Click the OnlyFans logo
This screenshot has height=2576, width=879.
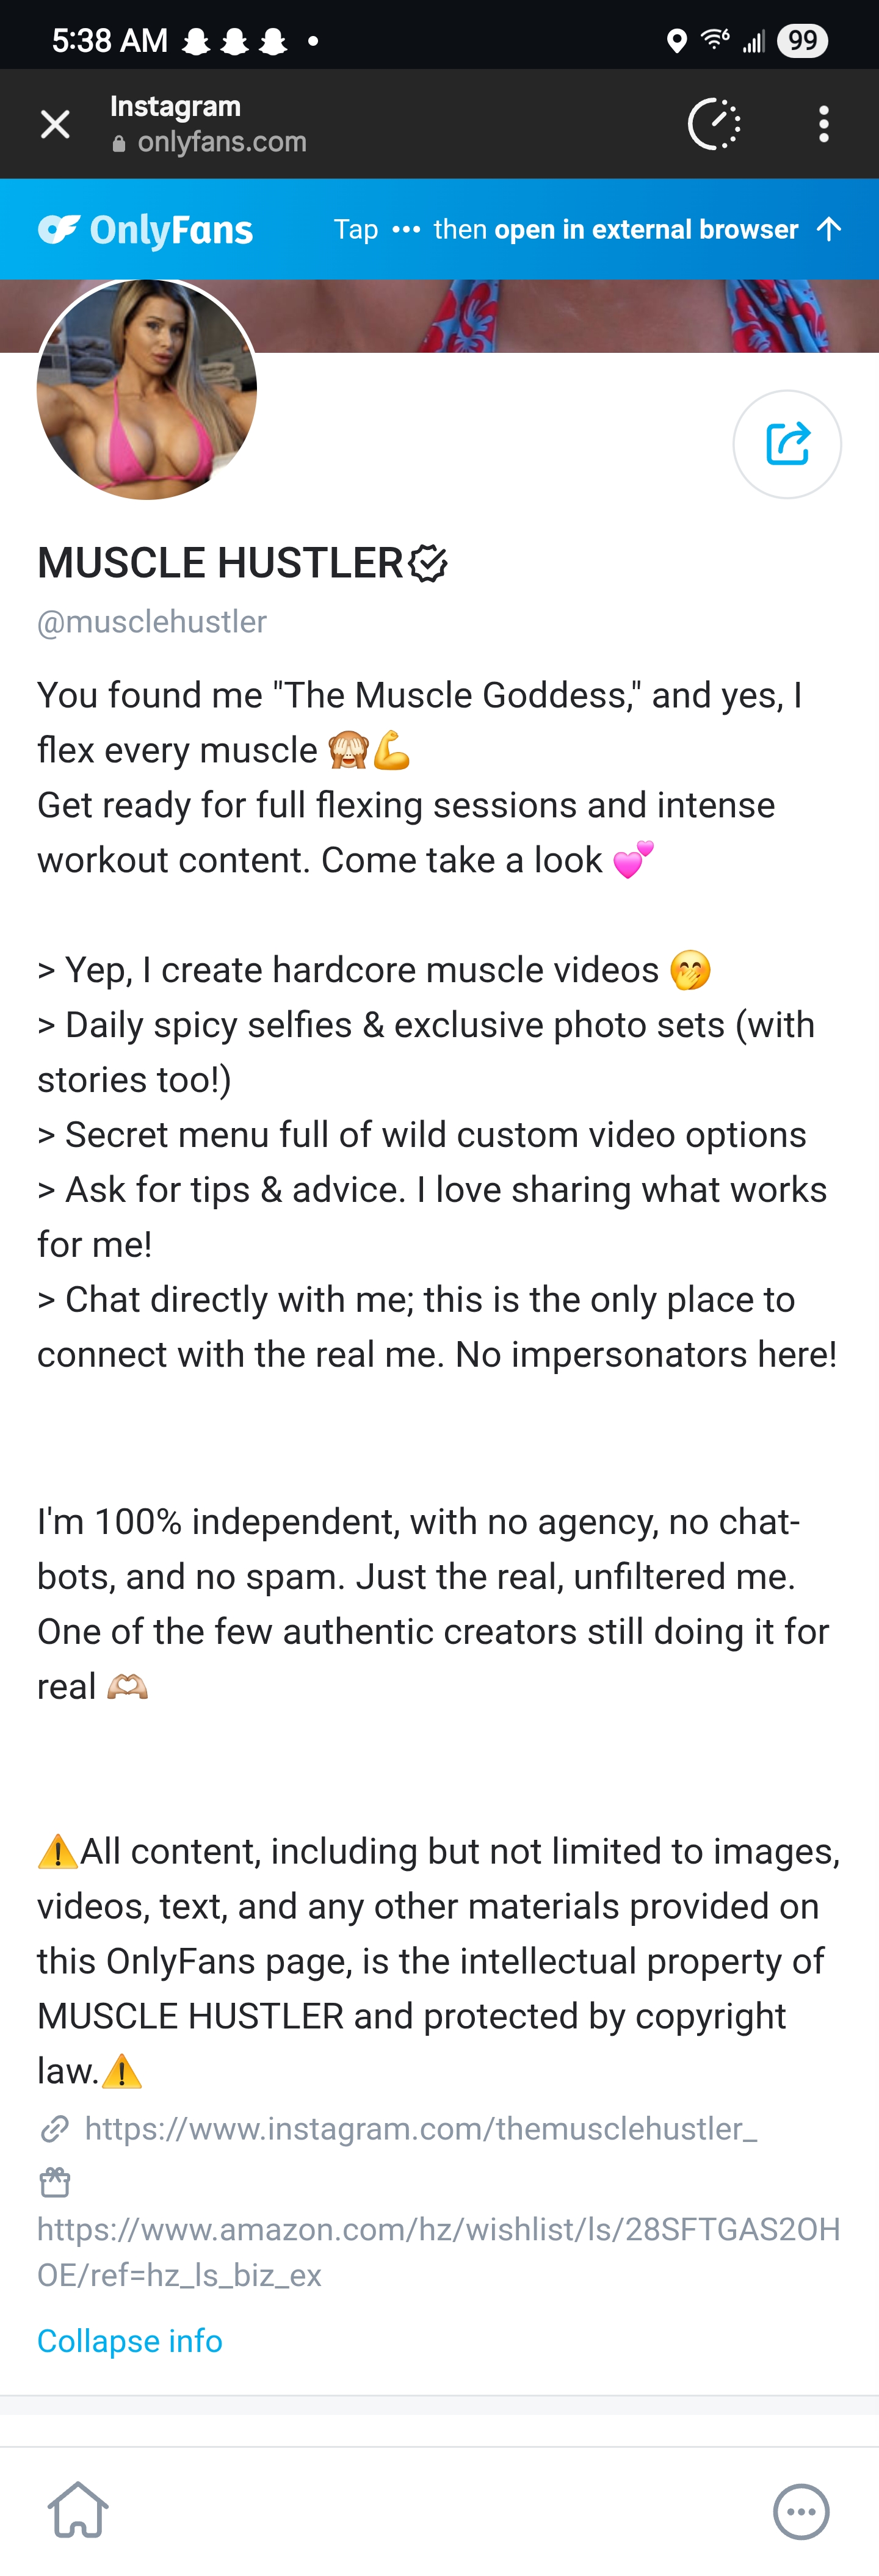tap(146, 230)
